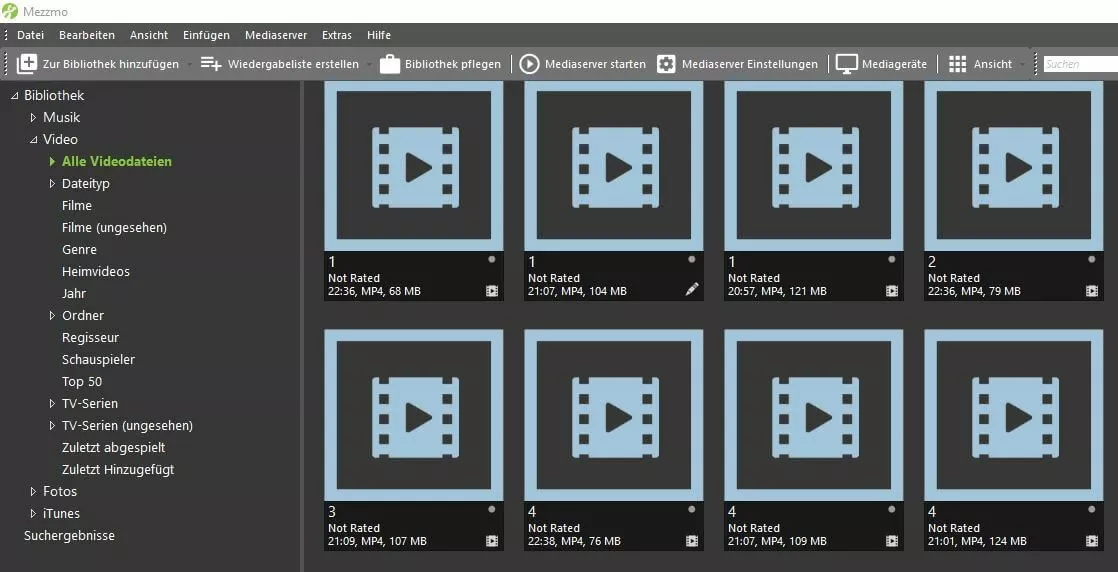
Task: Select Zuletzt Hinzugefügt in the tree
Action: point(118,469)
